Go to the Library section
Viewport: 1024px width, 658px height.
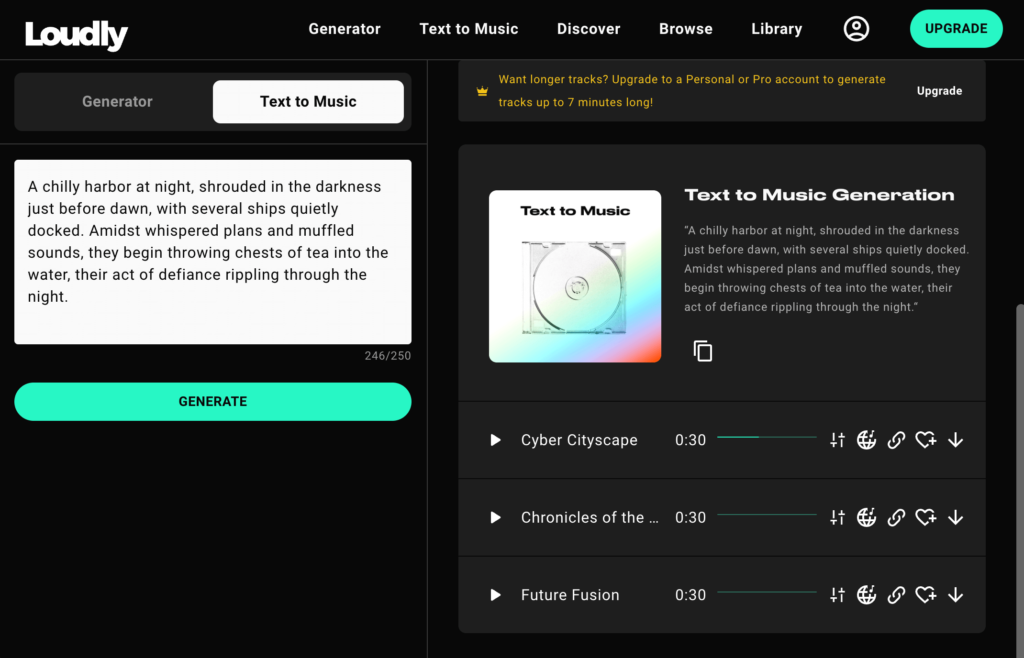[776, 28]
